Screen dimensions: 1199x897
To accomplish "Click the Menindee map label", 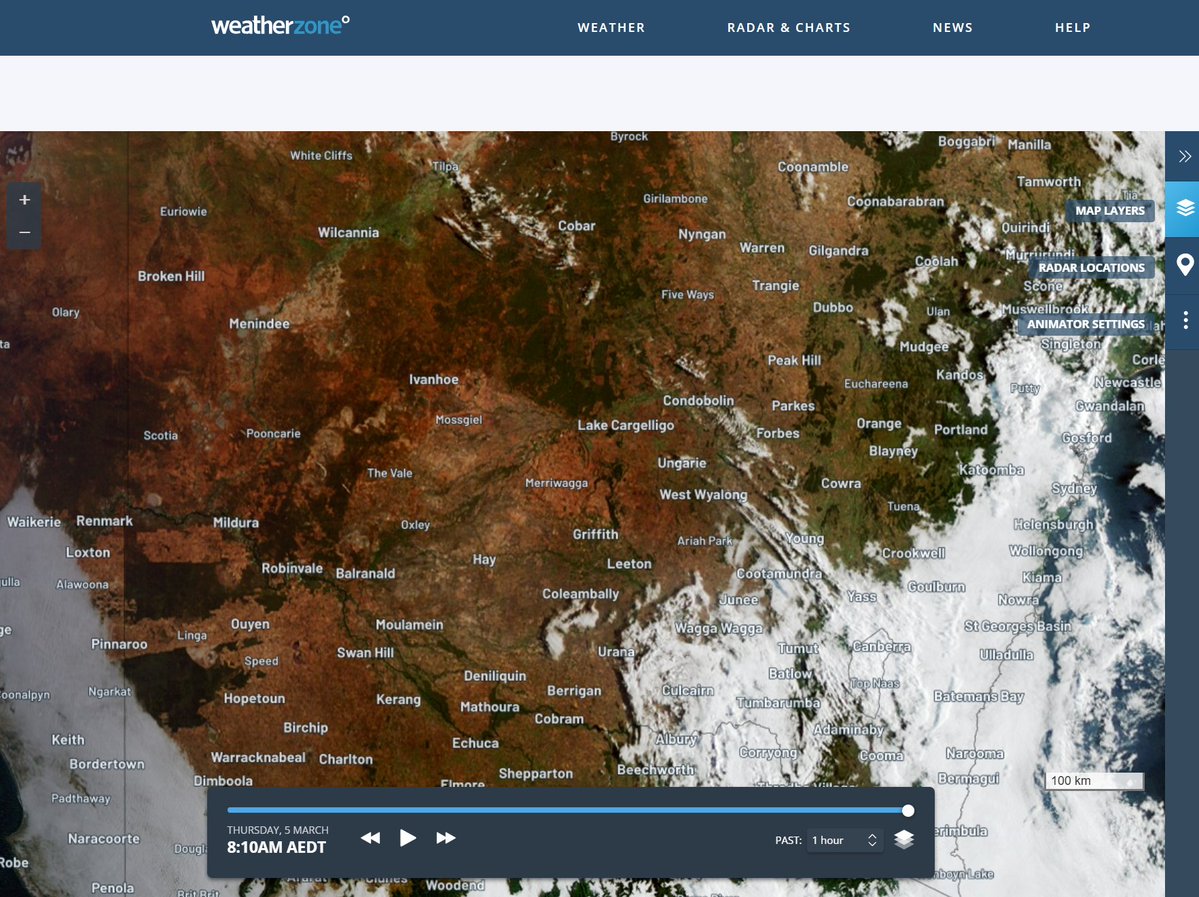I will click(x=259, y=323).
